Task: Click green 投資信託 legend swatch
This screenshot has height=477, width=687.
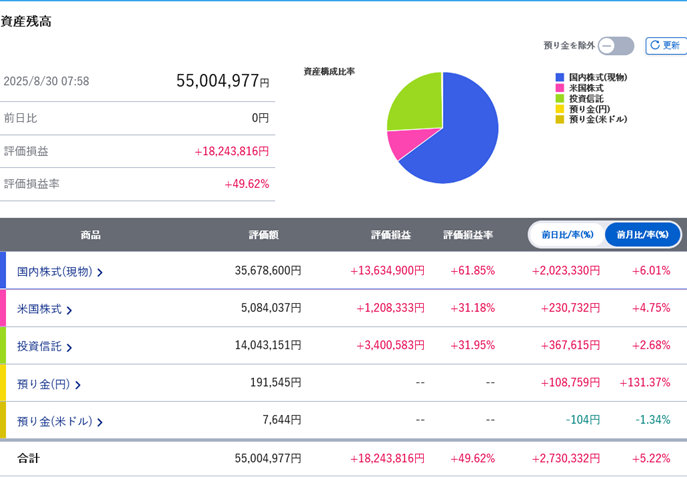Action: click(x=560, y=99)
